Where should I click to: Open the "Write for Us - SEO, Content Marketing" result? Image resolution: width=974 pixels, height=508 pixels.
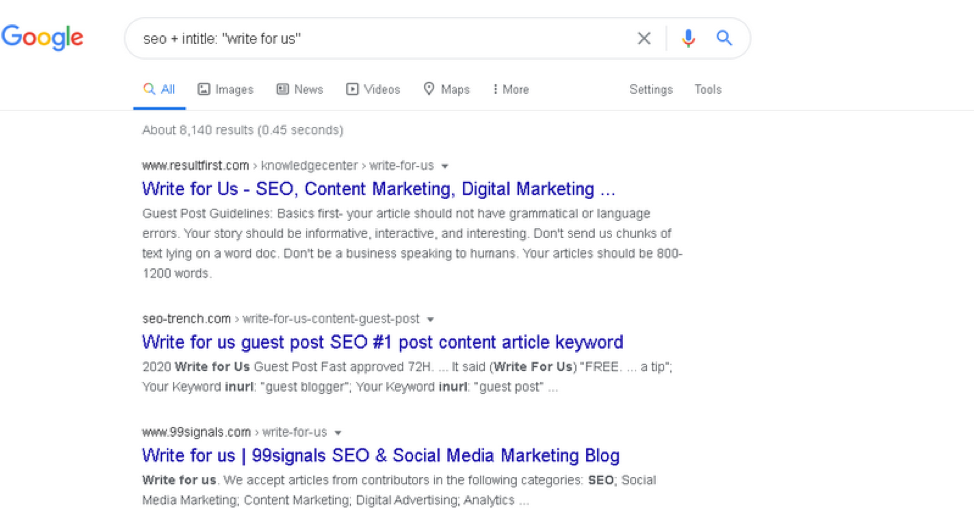pos(378,189)
